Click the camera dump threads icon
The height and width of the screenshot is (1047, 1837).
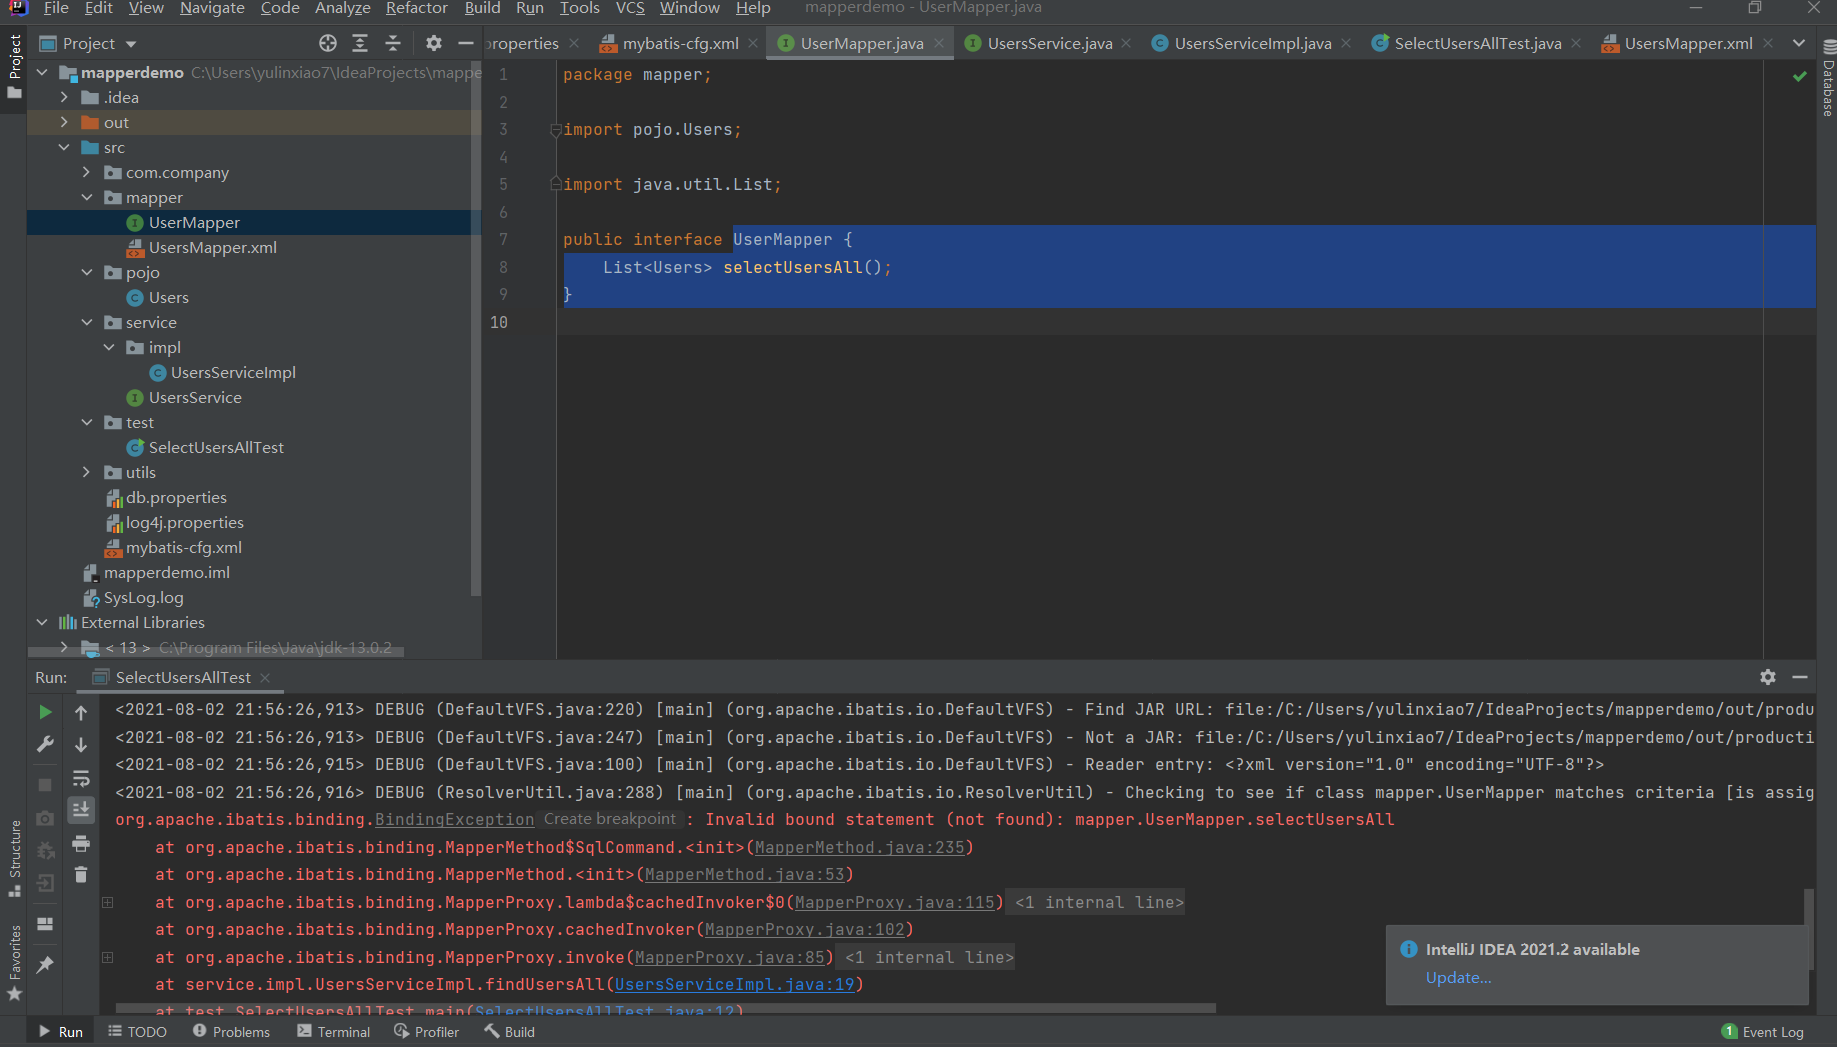45,818
